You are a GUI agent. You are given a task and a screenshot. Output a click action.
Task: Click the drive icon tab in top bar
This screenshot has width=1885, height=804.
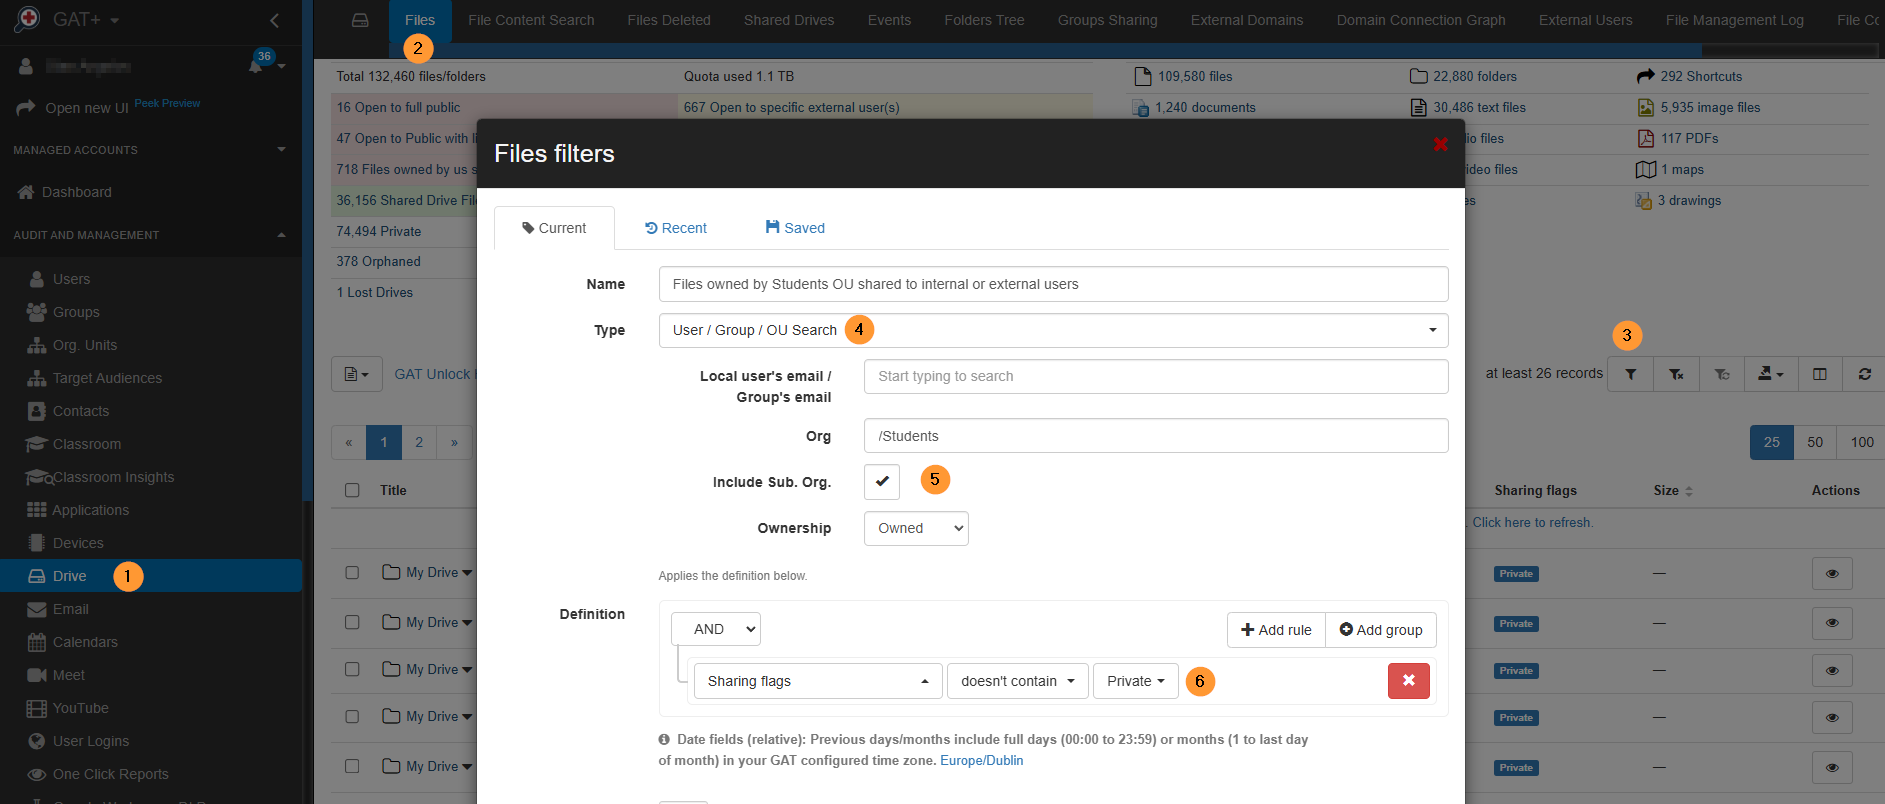coord(360,20)
